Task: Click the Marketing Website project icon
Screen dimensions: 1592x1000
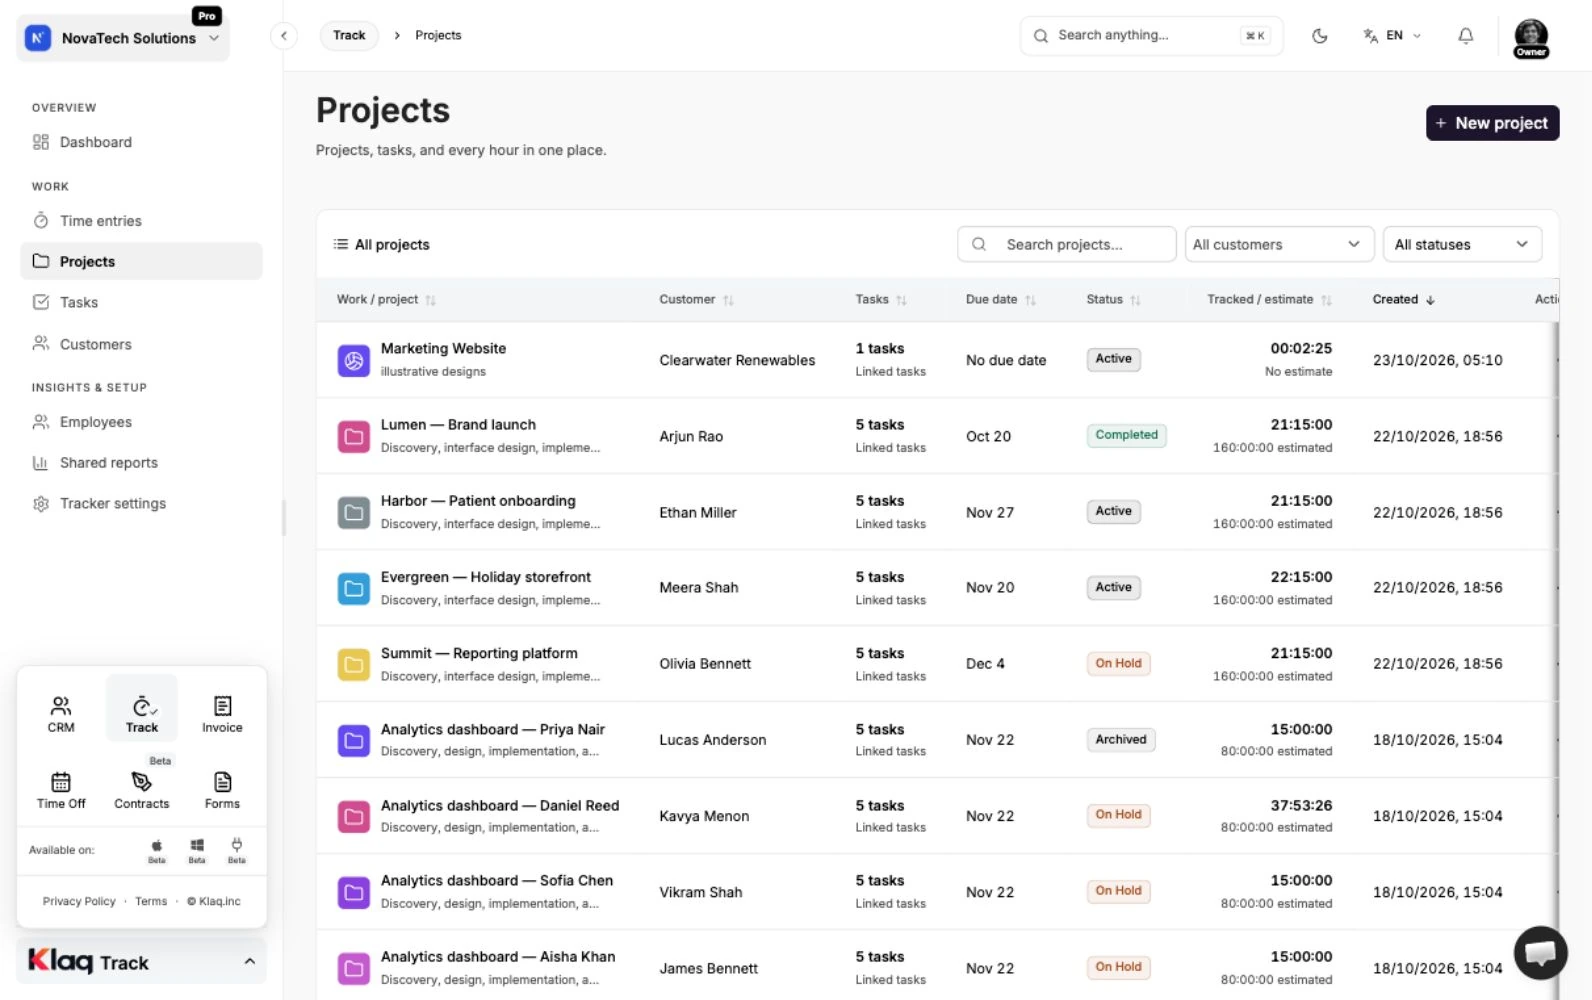Action: click(x=354, y=360)
